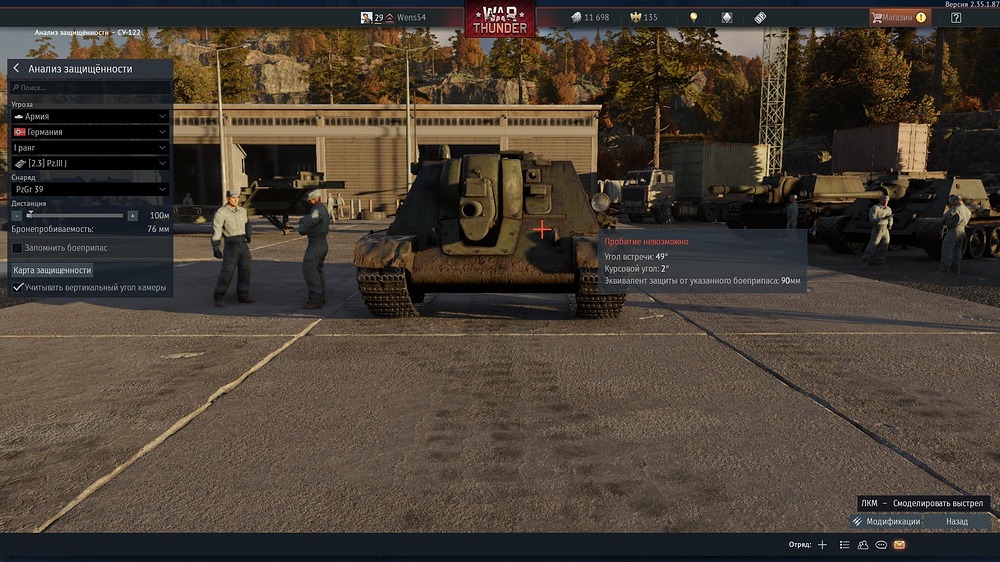
Task: Click the War Thunder logo
Action: (x=499, y=19)
